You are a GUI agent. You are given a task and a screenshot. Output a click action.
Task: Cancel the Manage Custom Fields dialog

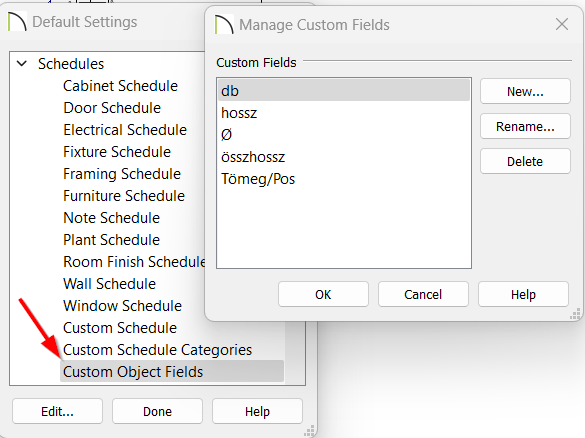click(x=423, y=294)
